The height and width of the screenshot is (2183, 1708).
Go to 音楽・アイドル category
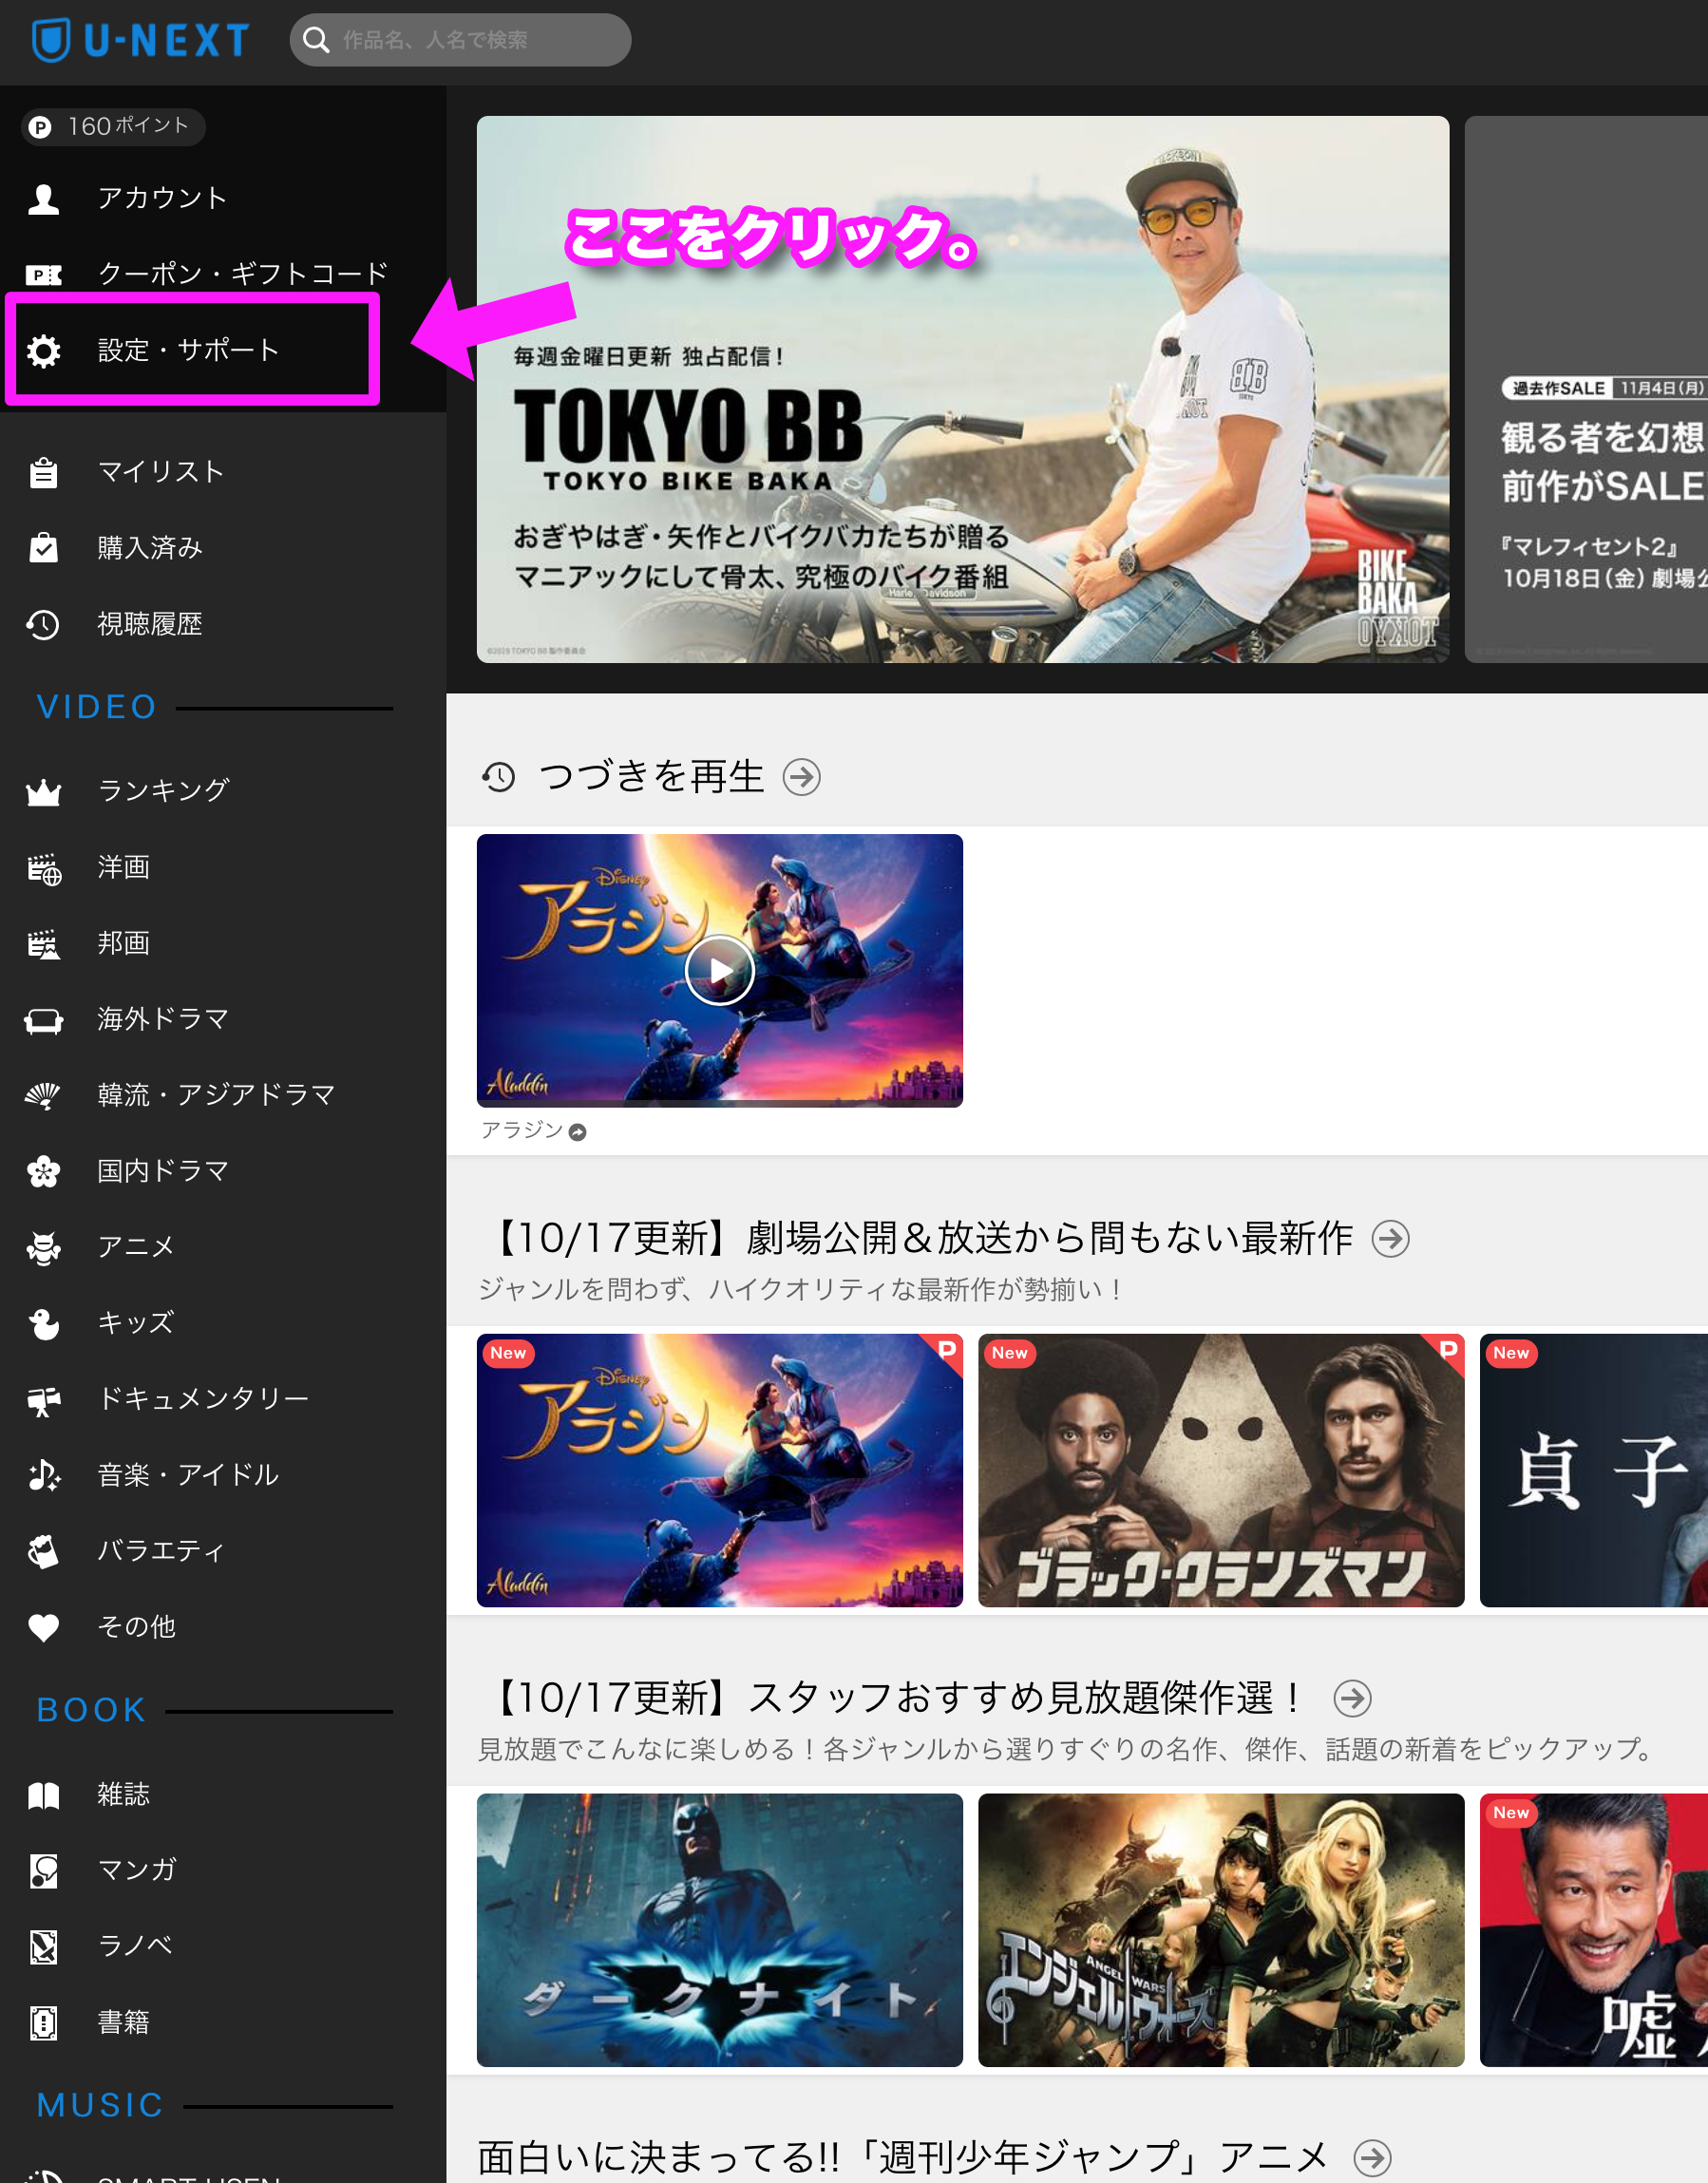[188, 1475]
